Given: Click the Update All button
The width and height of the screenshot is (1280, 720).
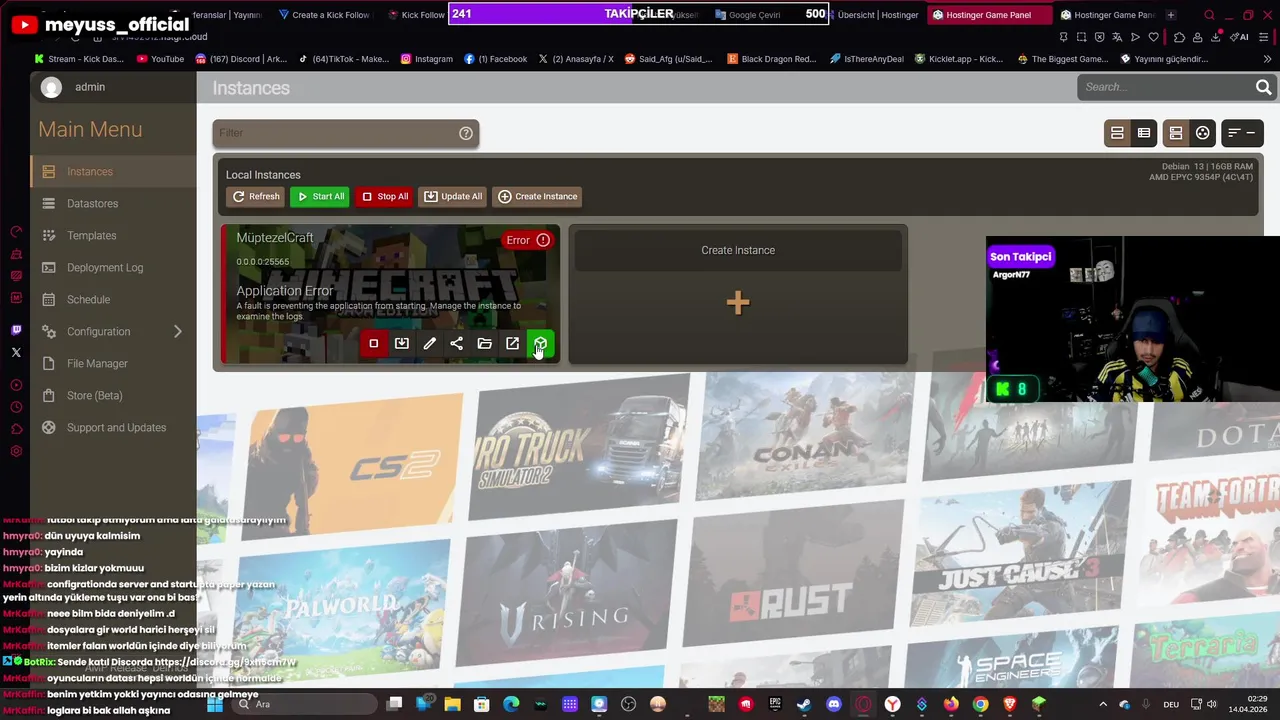Looking at the screenshot, I should click(453, 197).
